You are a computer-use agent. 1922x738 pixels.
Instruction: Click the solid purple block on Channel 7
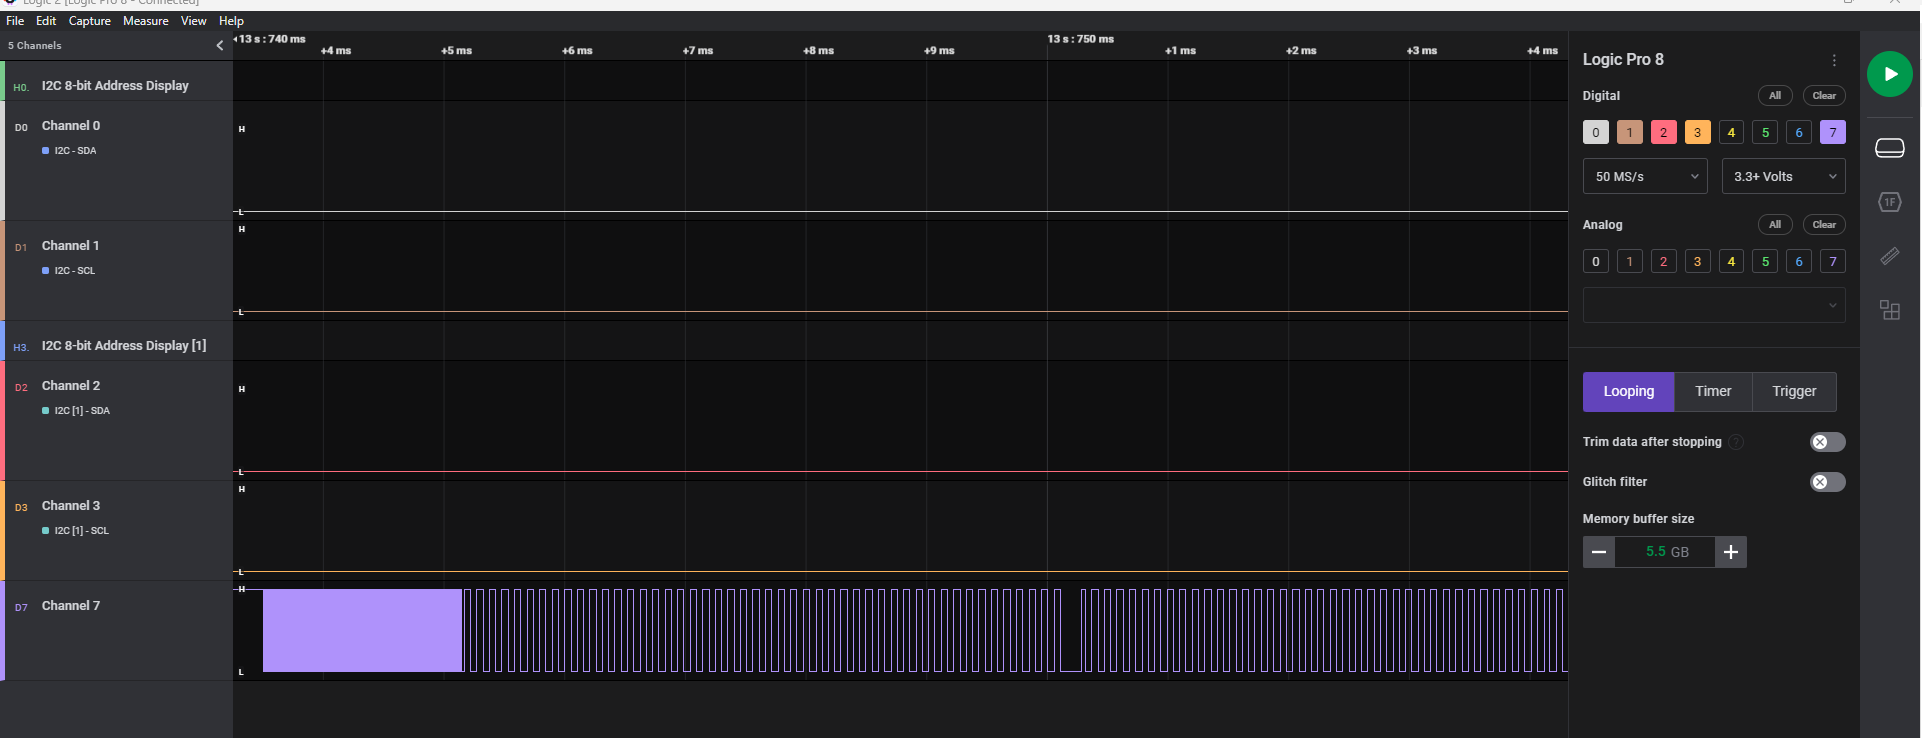[362, 630]
